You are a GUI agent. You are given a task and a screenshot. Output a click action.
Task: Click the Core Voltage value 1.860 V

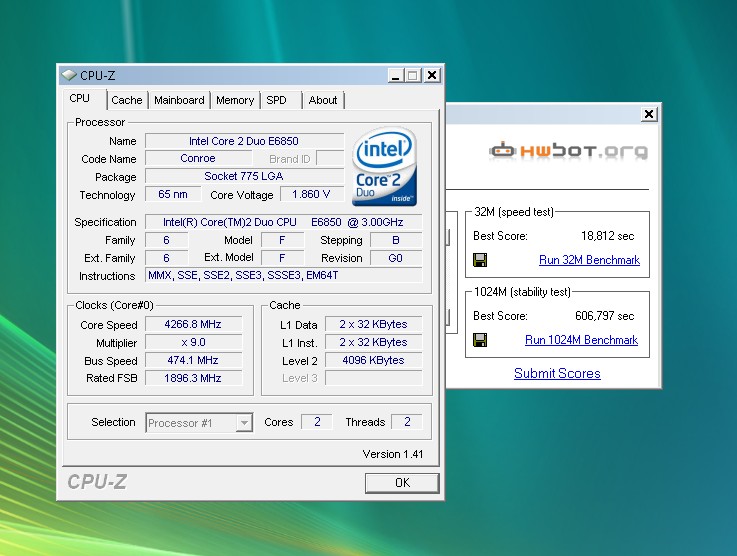click(x=312, y=194)
